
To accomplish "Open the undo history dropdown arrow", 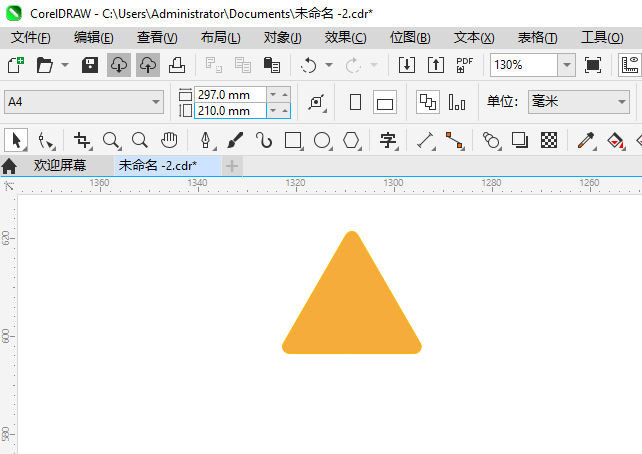I will click(329, 65).
